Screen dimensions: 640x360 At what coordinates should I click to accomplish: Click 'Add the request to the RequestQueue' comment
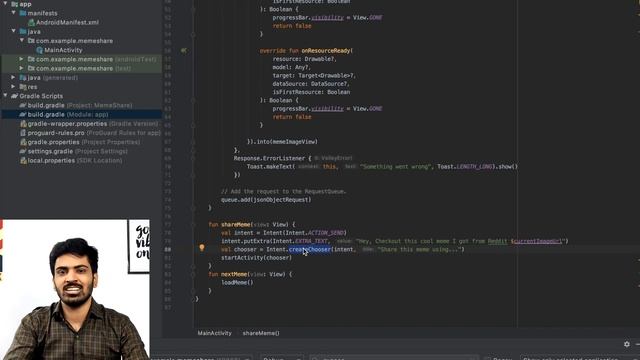(283, 191)
